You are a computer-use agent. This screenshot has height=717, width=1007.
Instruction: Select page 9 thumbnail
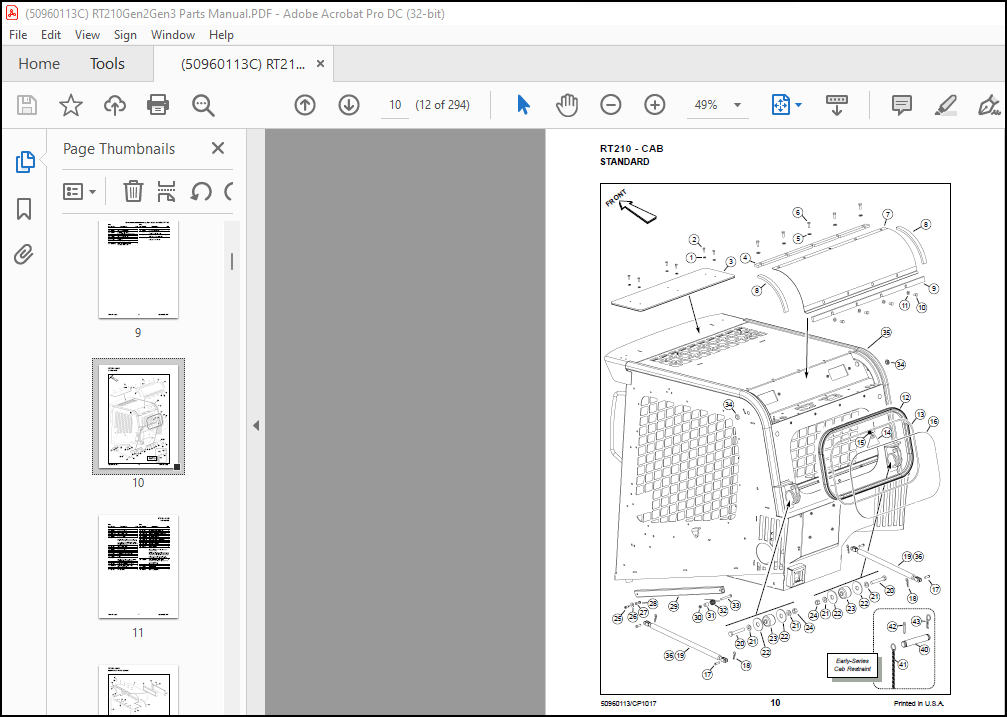[x=138, y=270]
